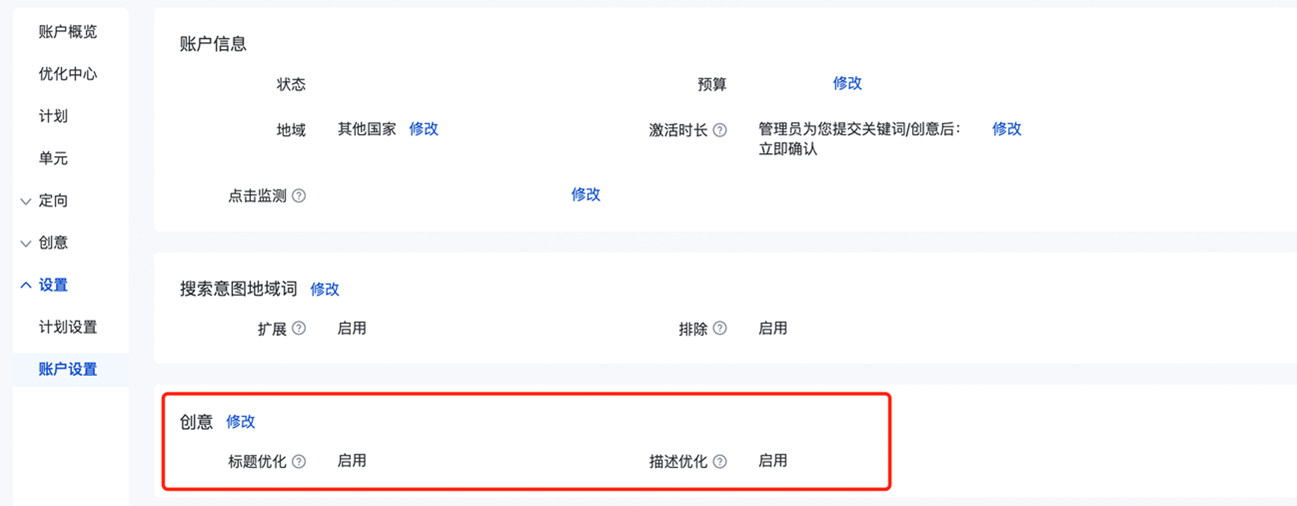Image resolution: width=1297 pixels, height=506 pixels.
Task: Open 账户概览 in the sidebar
Action: (68, 32)
